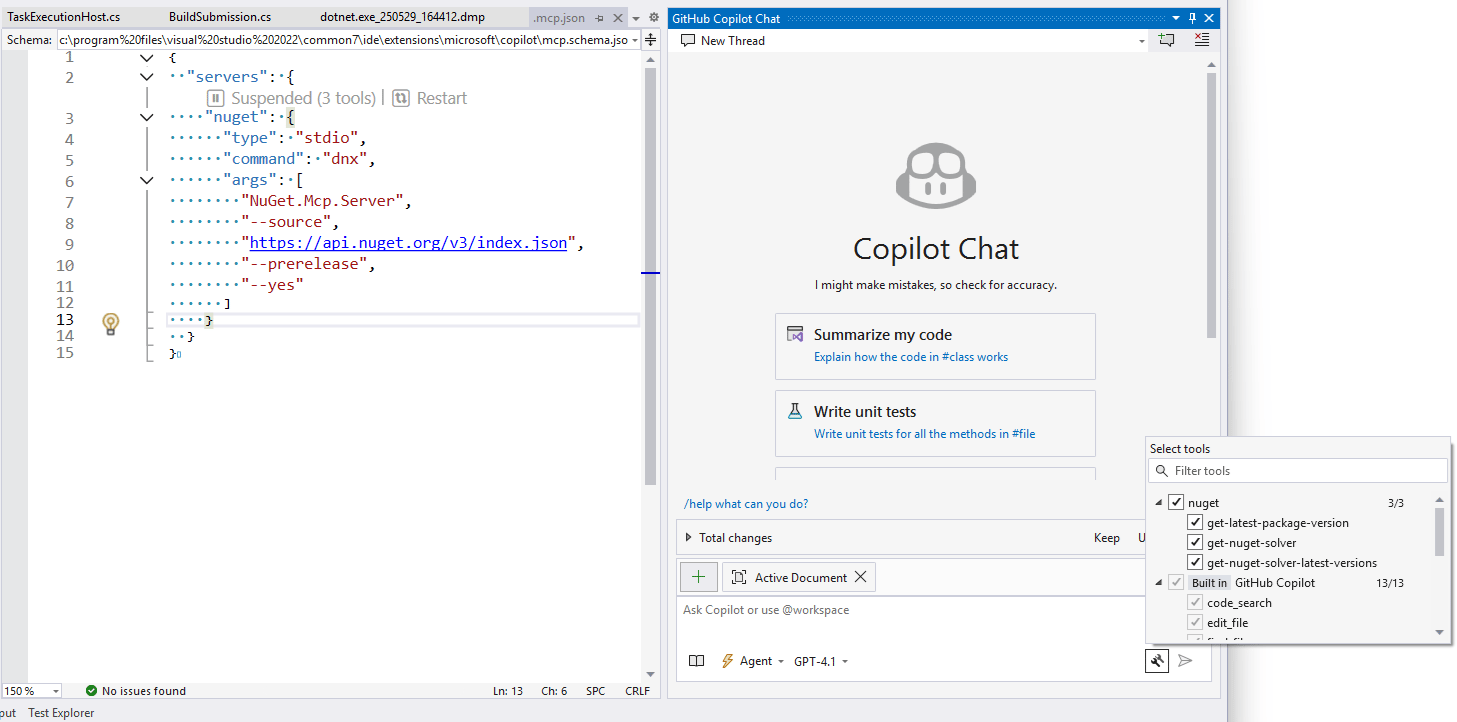This screenshot has width=1457, height=722.
Task: Click the tools wrench icon in chat
Action: coord(1157,661)
